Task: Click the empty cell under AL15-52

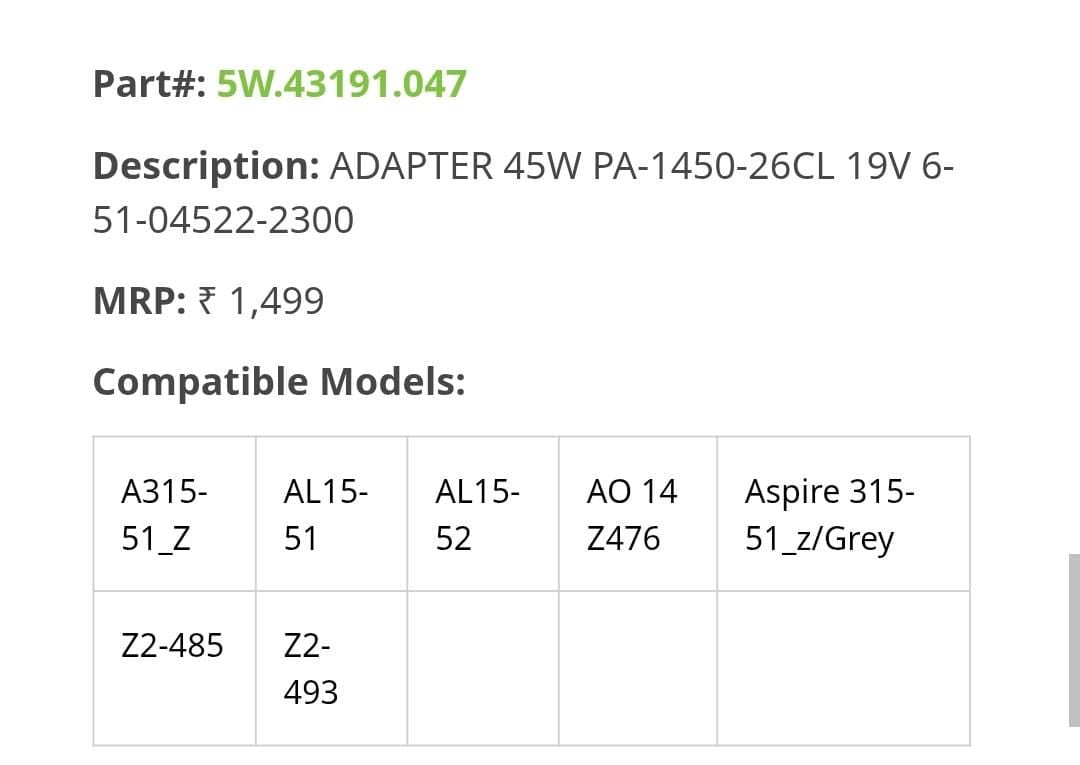Action: click(x=483, y=668)
